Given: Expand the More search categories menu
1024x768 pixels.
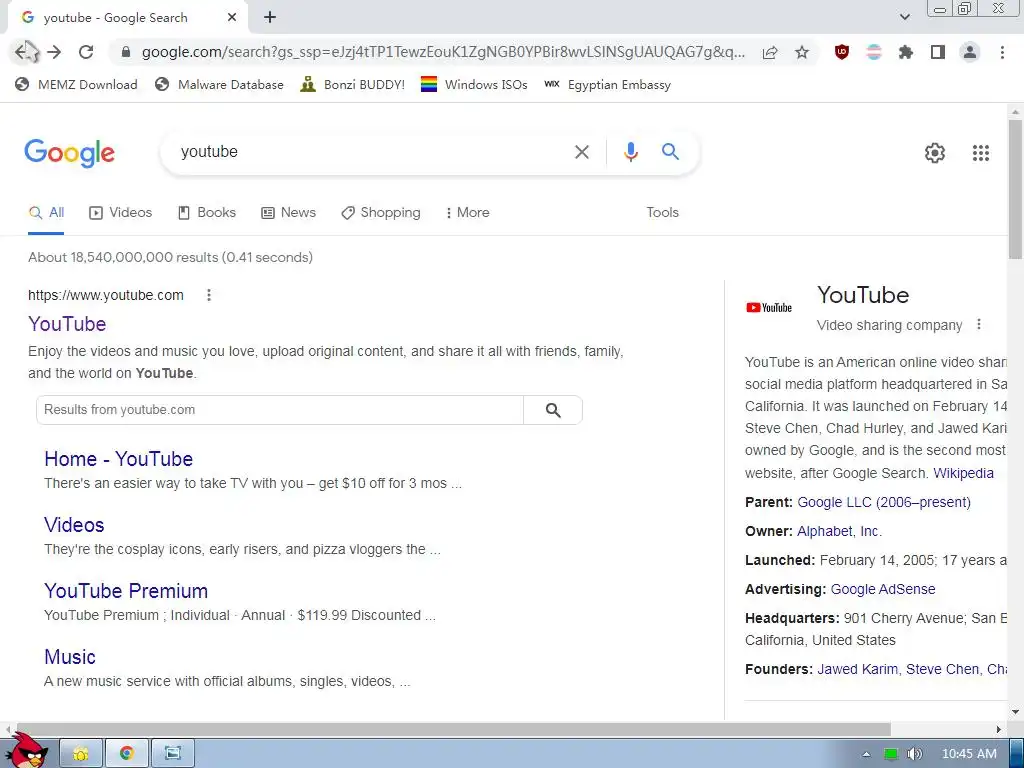Looking at the screenshot, I should pos(468,213).
